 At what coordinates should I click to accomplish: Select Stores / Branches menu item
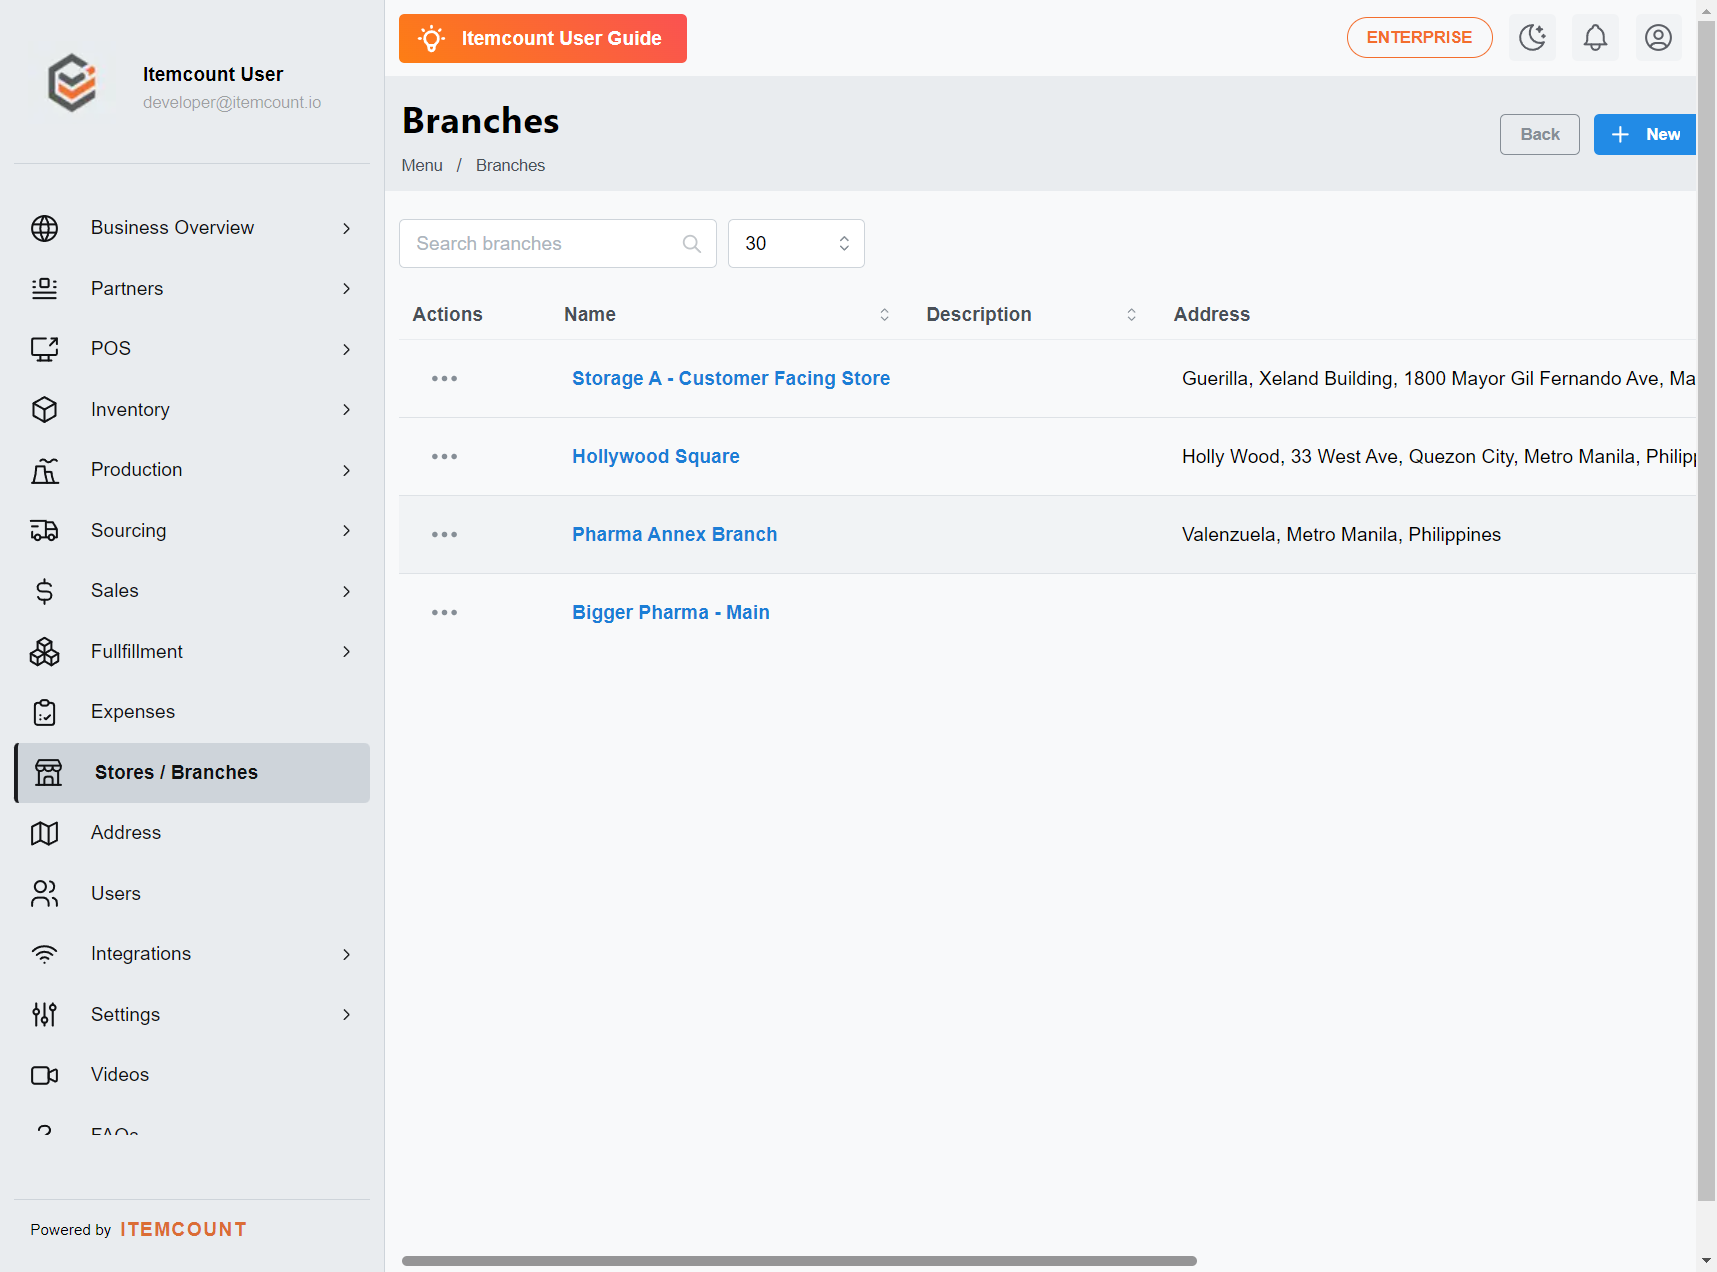point(192,773)
